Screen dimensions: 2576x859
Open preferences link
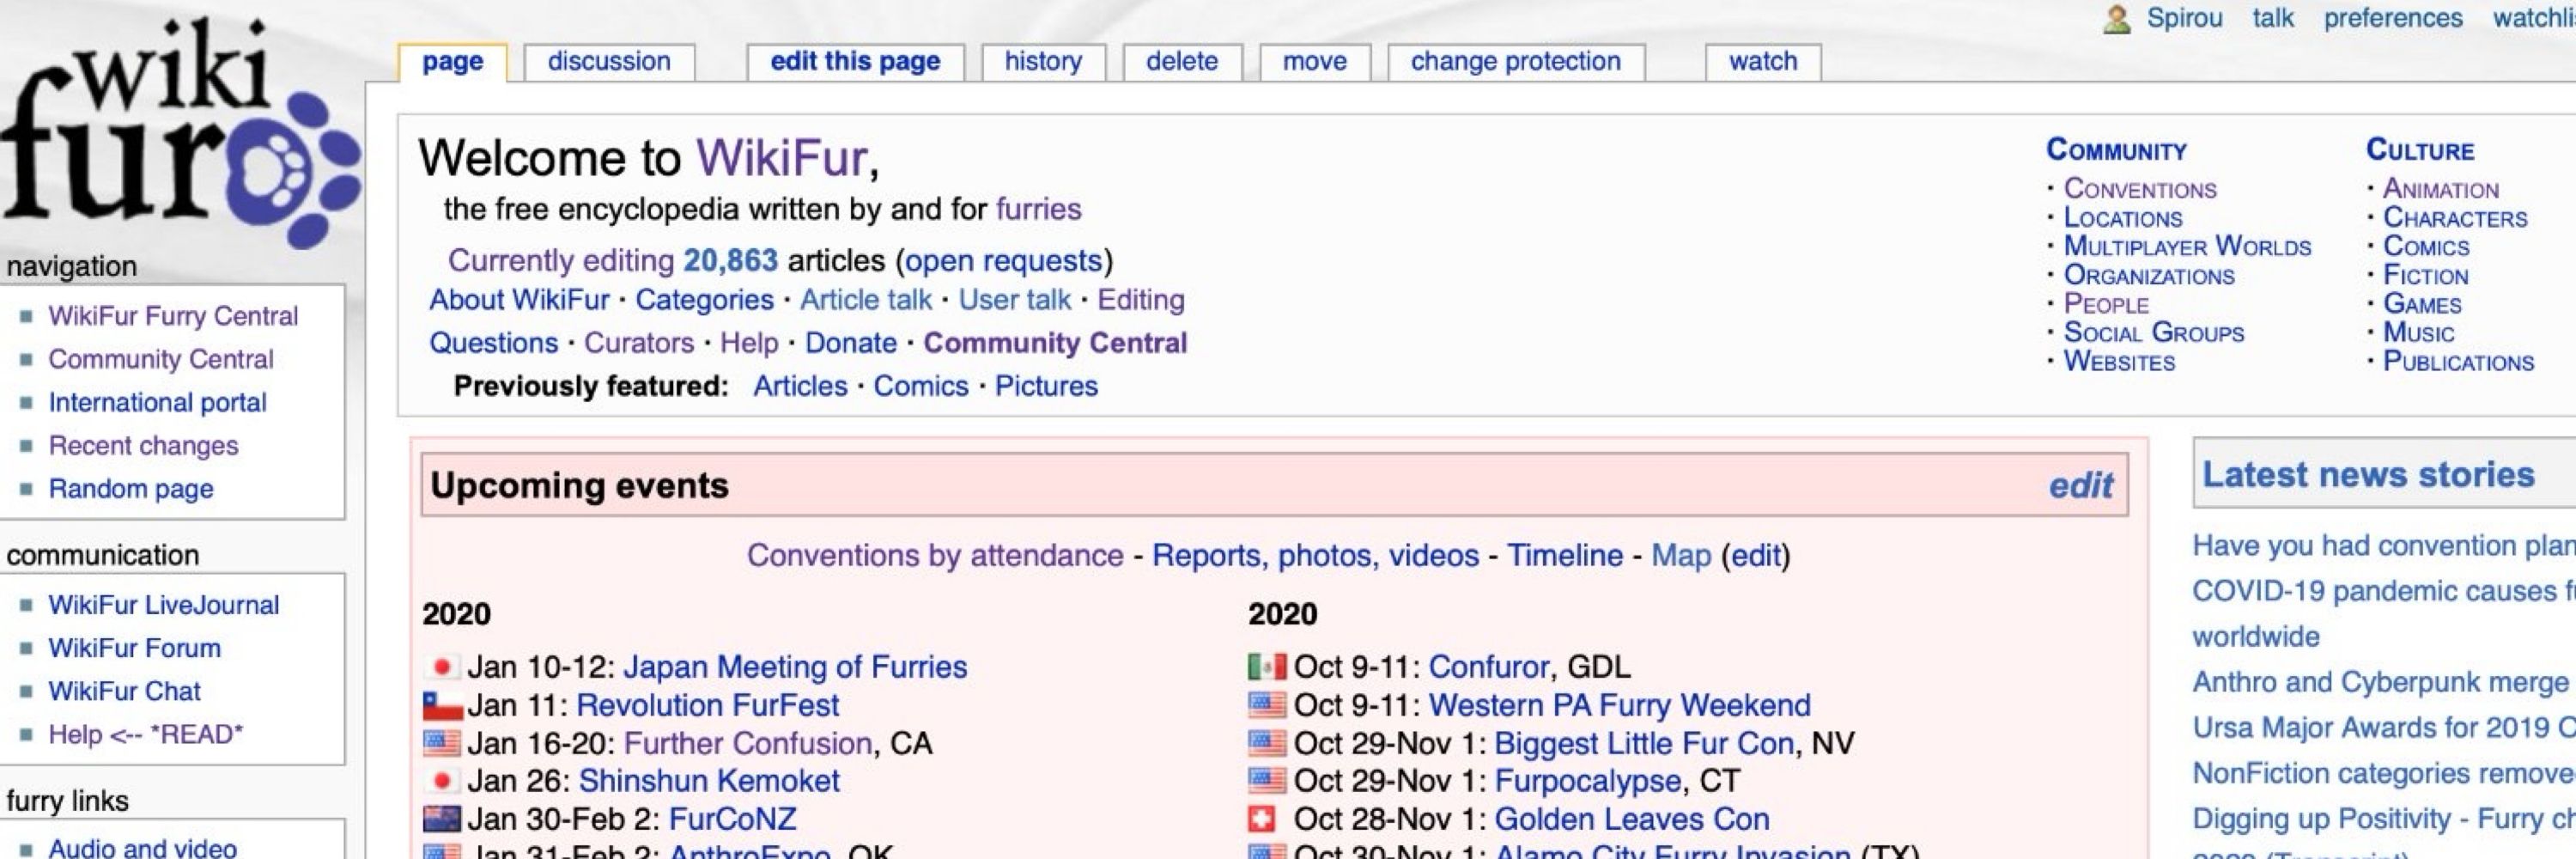tap(2392, 19)
